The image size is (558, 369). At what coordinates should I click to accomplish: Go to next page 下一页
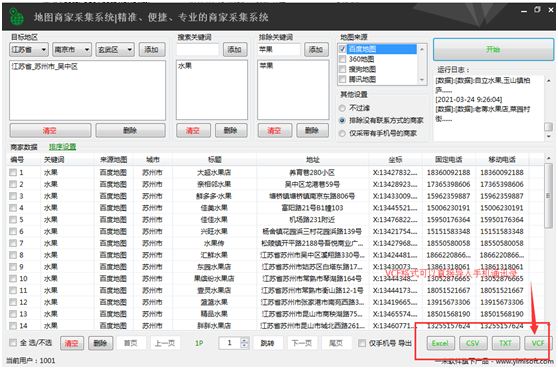click(302, 343)
